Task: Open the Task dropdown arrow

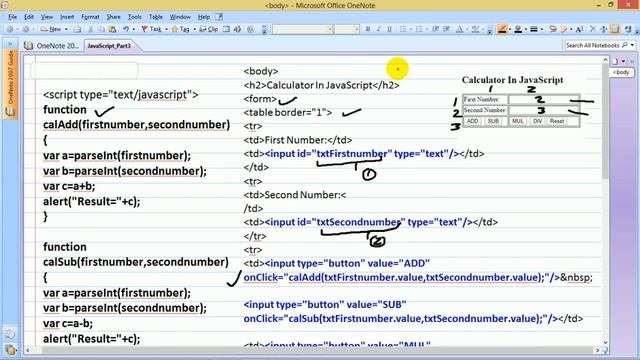Action: pyautogui.click(x=167, y=29)
